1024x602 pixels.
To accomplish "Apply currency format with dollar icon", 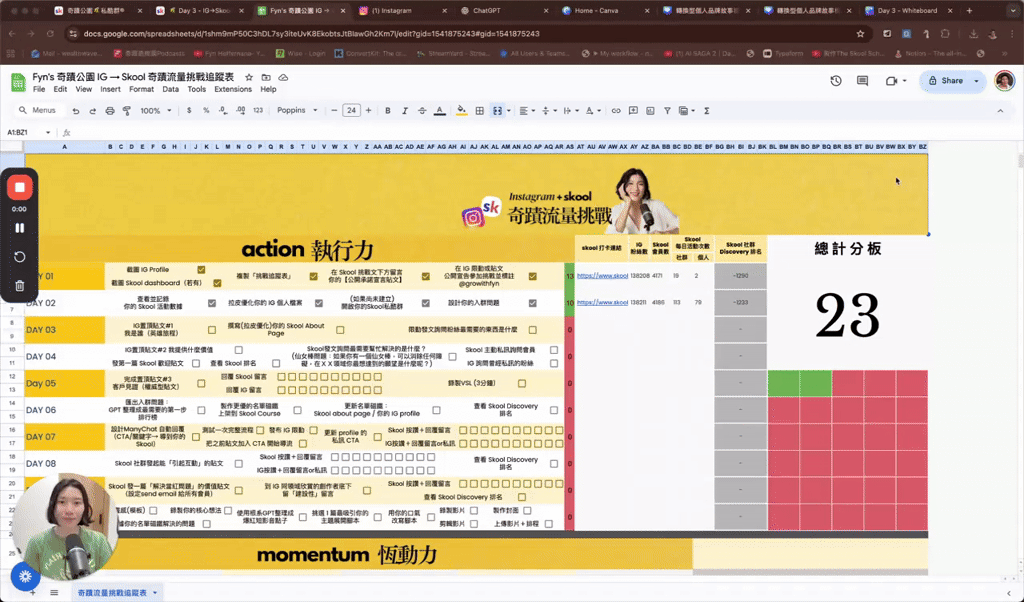I will (189, 110).
